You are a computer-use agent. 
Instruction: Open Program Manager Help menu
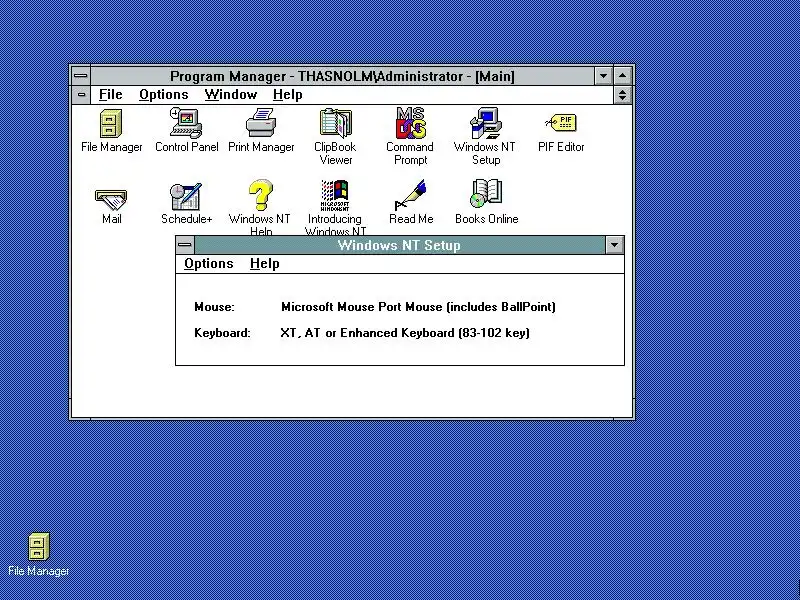pos(288,94)
